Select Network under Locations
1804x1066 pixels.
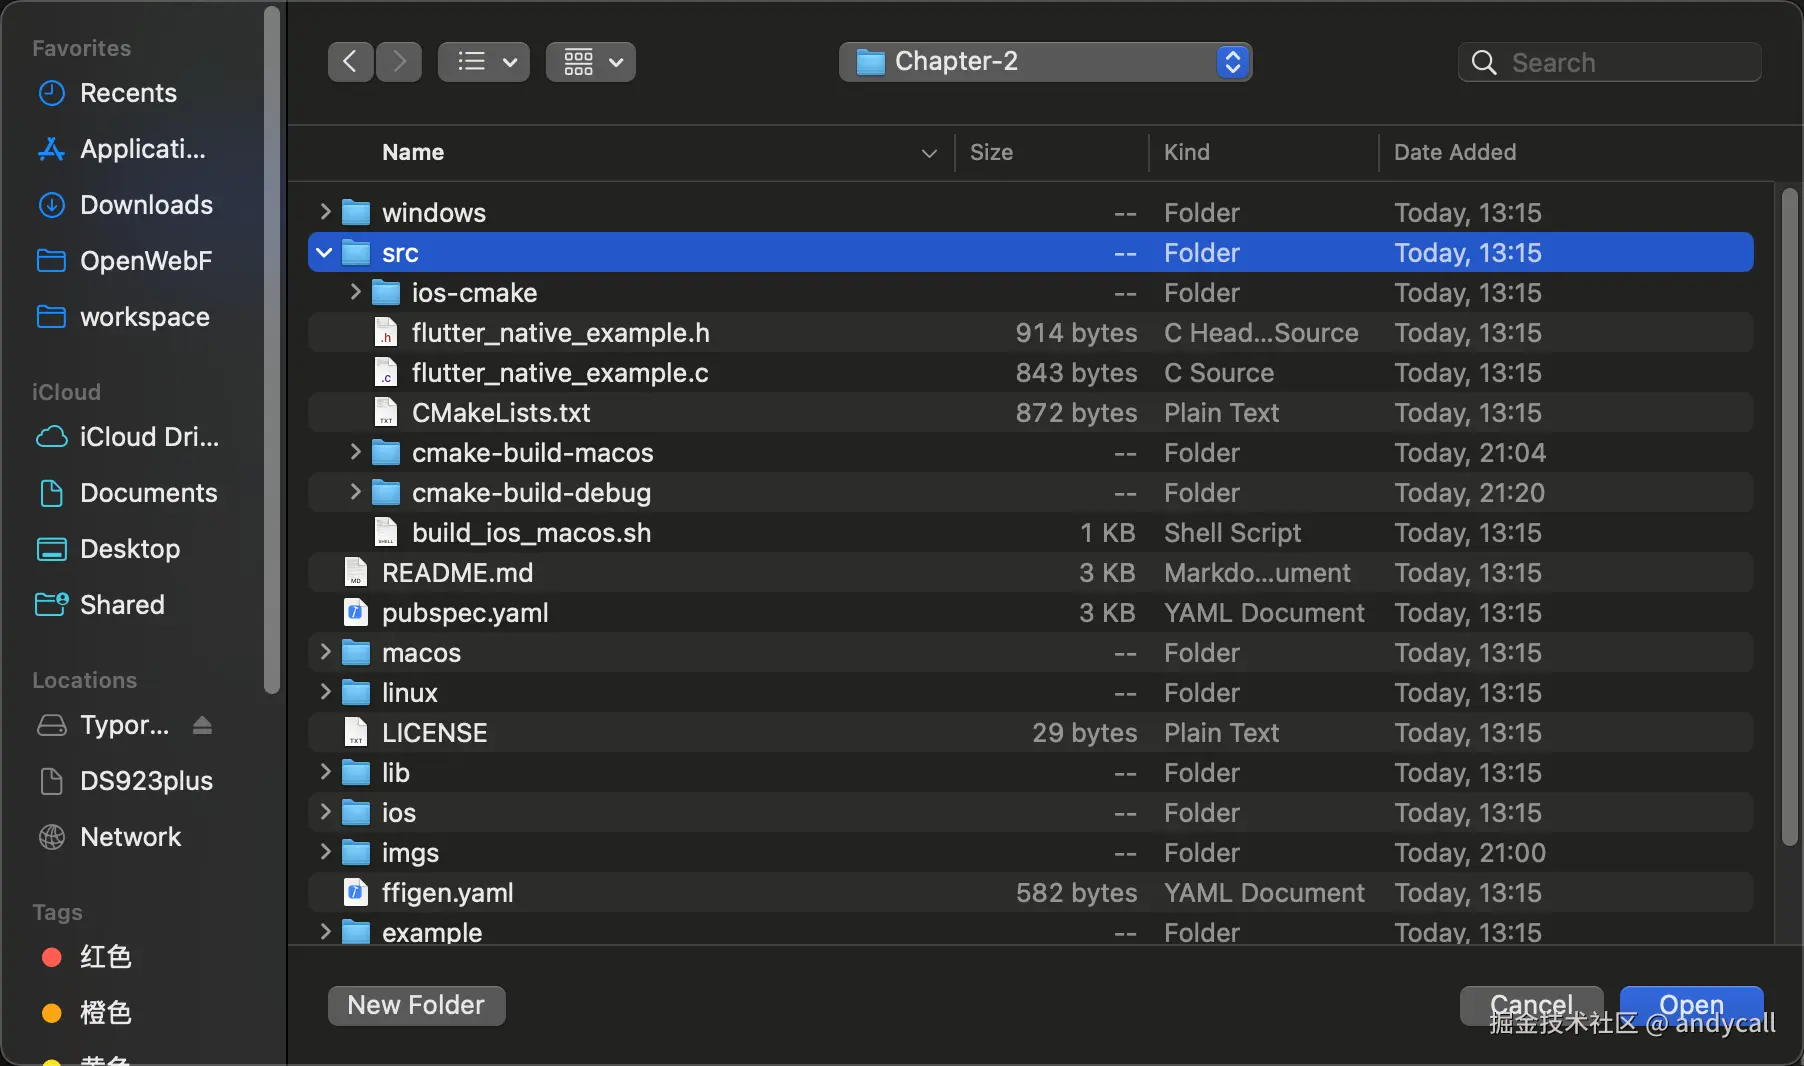click(130, 837)
